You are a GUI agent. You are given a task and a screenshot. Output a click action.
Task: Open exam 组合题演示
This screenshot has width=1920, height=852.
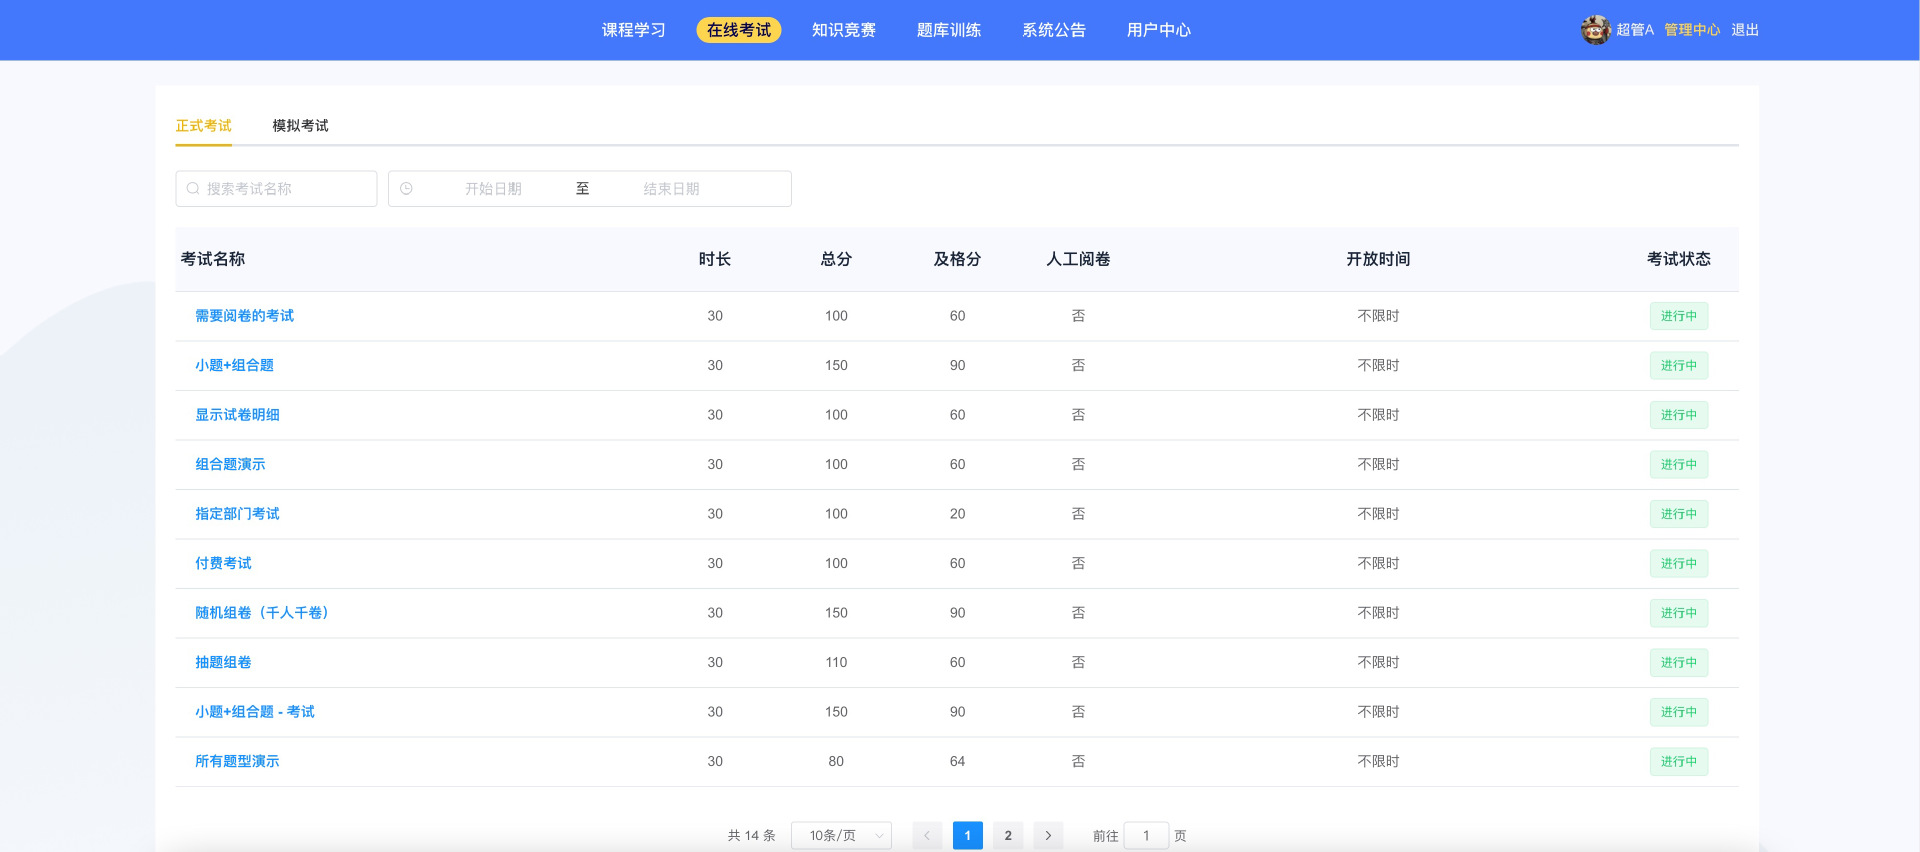point(231,464)
